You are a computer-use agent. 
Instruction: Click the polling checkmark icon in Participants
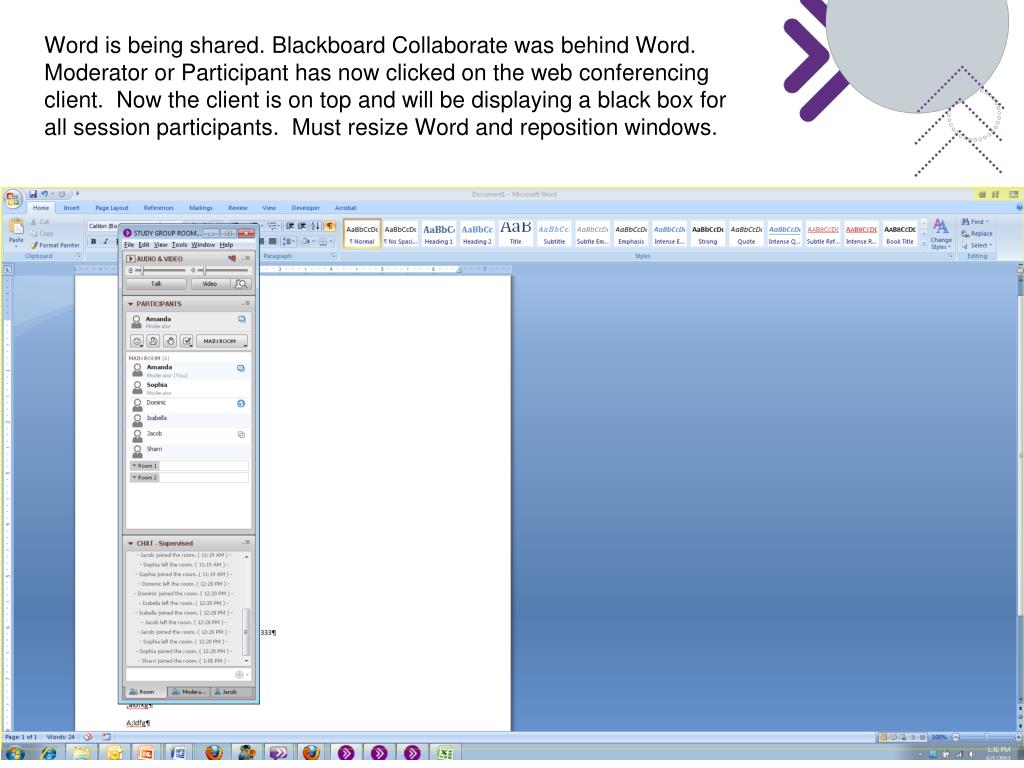(x=187, y=342)
